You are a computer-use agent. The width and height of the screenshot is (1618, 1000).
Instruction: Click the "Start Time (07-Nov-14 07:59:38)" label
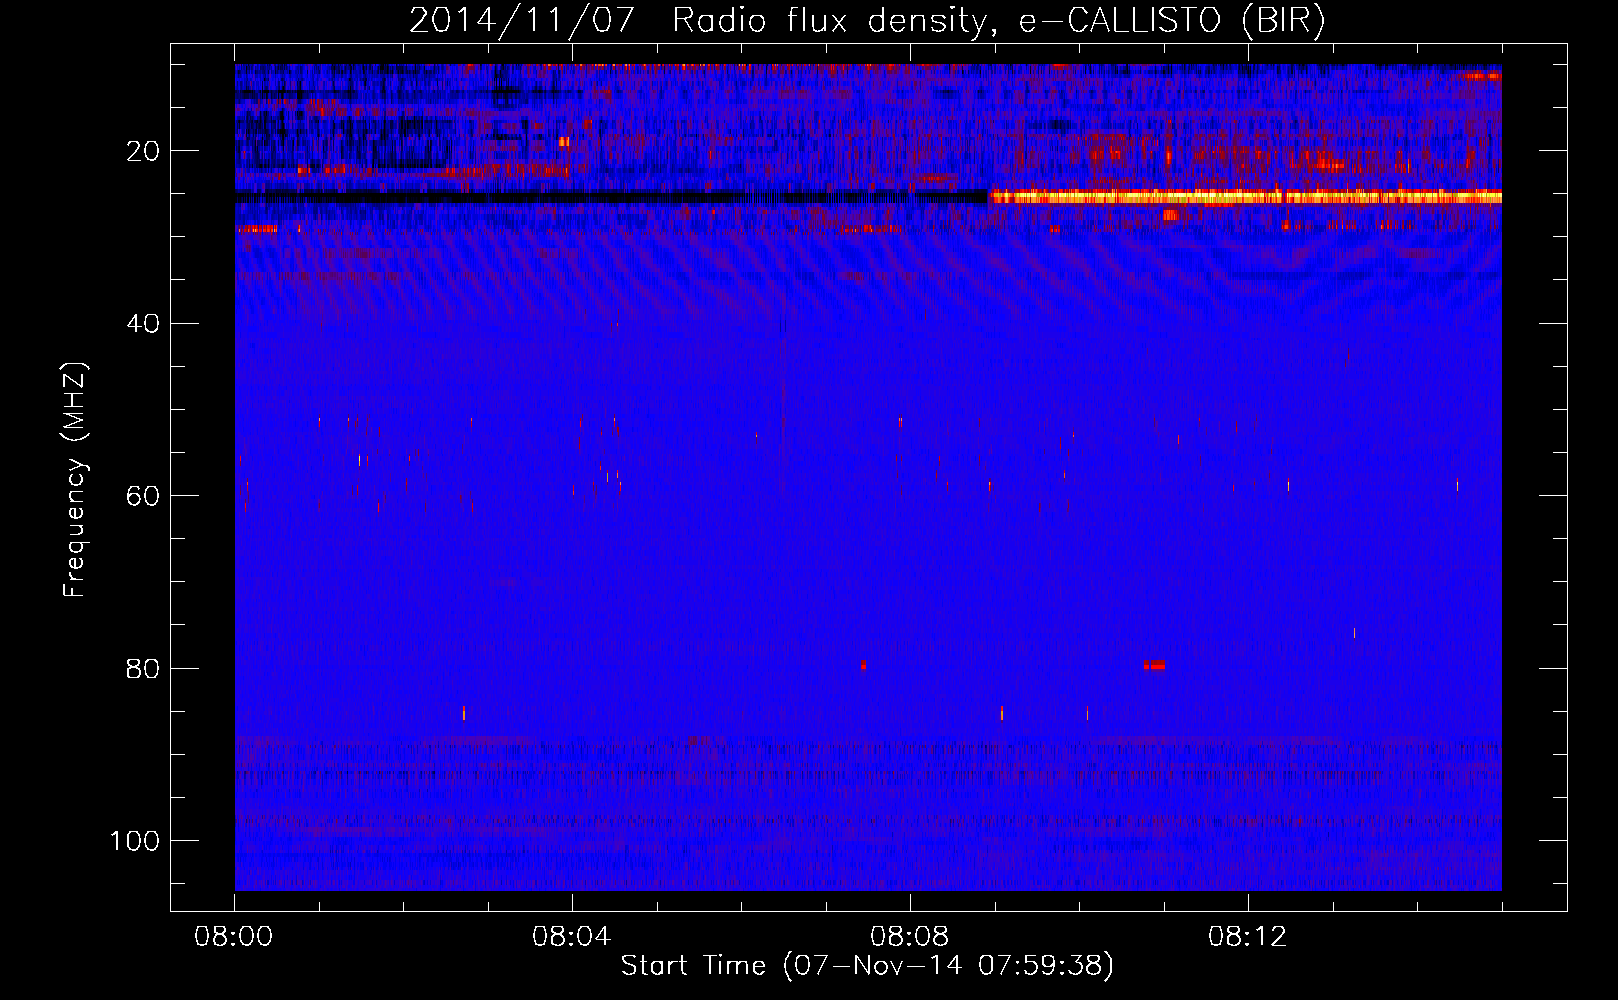click(867, 966)
